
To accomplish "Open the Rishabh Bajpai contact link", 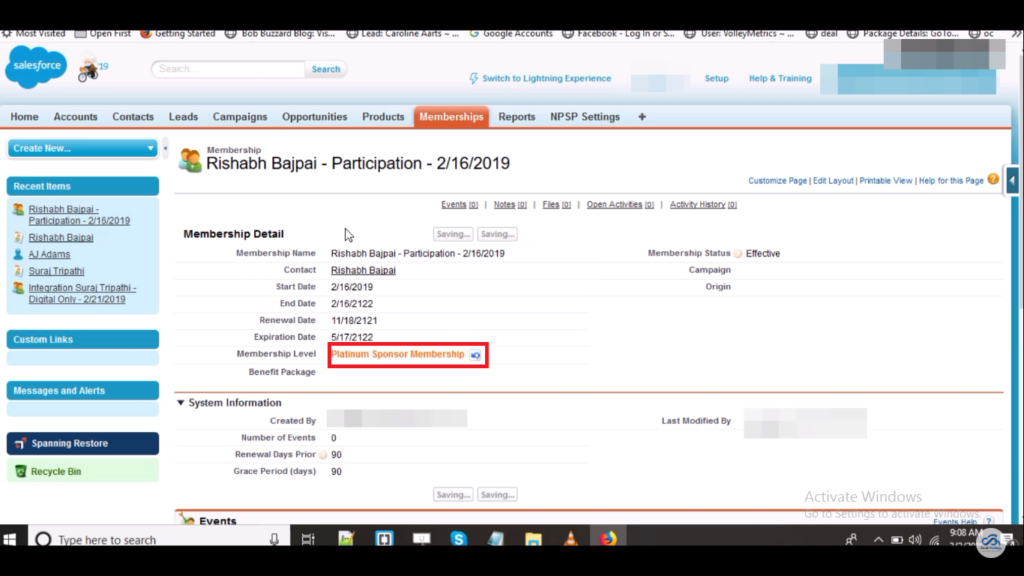I will coord(363,270).
